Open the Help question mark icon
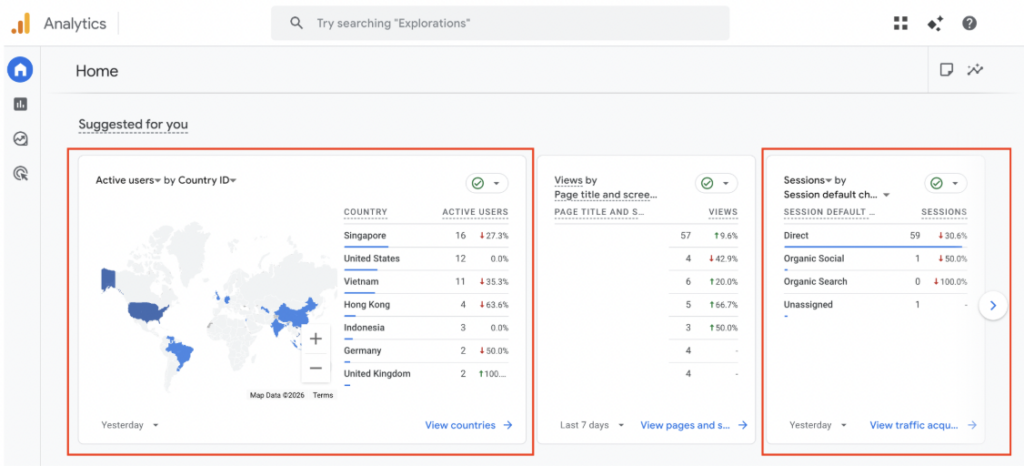1024x466 pixels. [969, 23]
